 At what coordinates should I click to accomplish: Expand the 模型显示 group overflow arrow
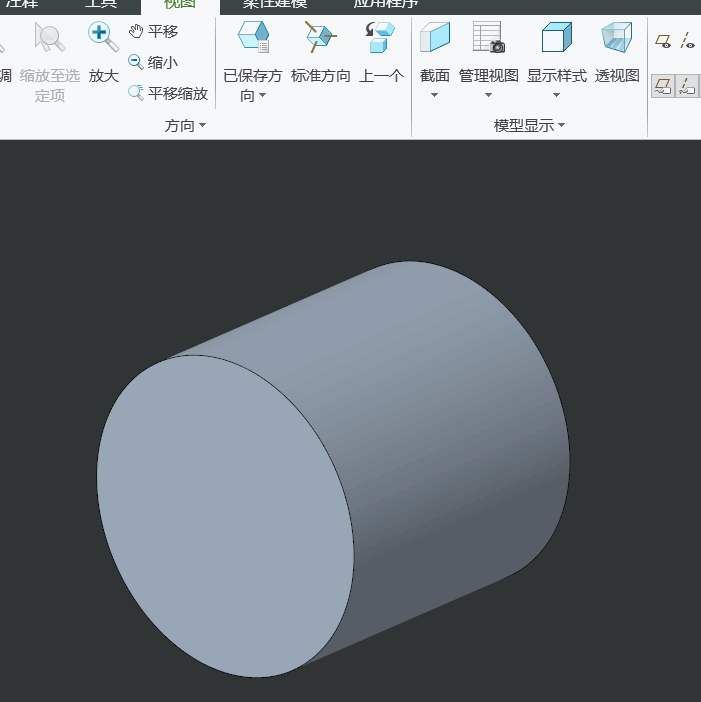561,125
